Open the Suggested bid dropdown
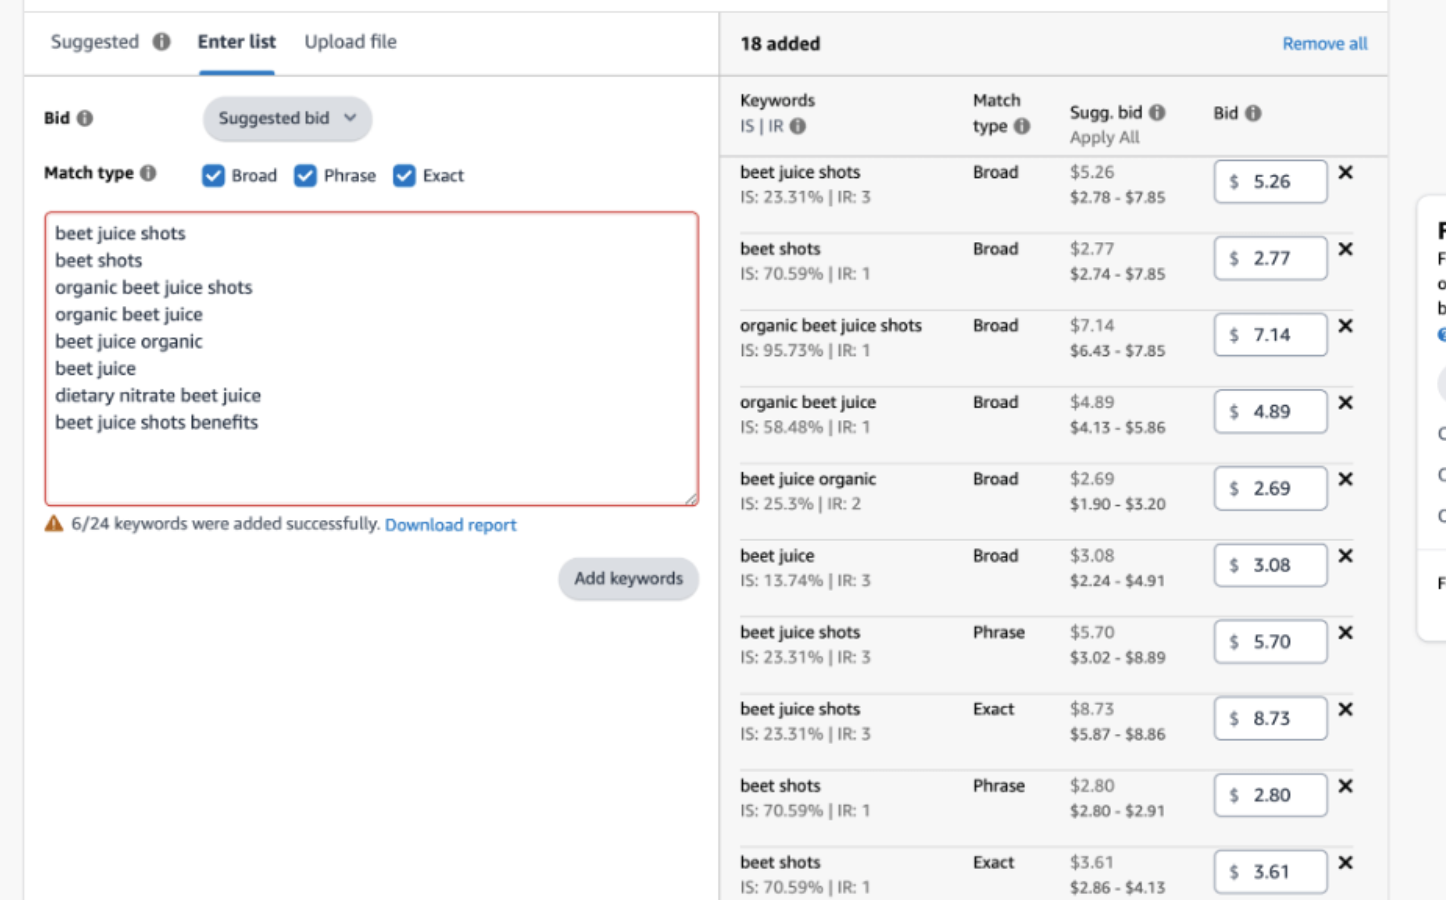This screenshot has height=900, width=1446. click(287, 119)
